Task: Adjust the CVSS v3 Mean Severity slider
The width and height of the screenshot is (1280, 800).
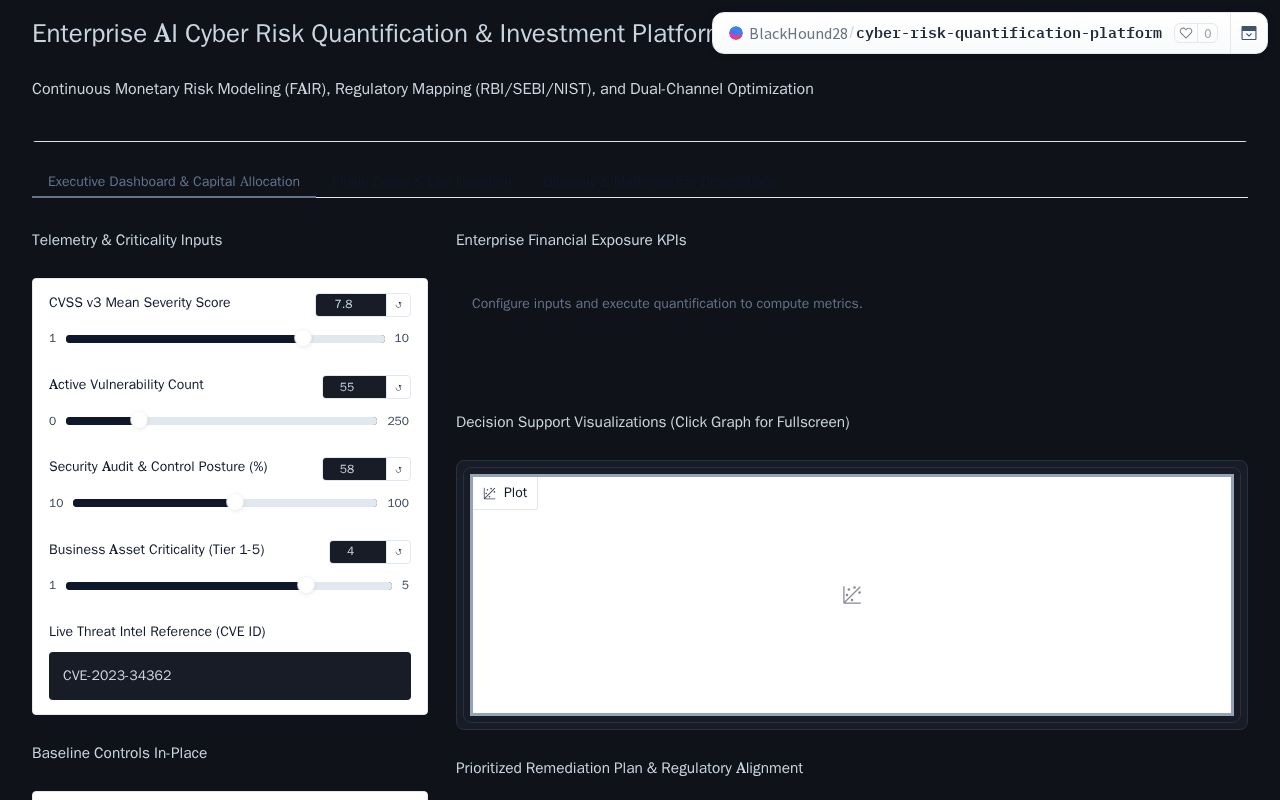Action: [x=225, y=339]
